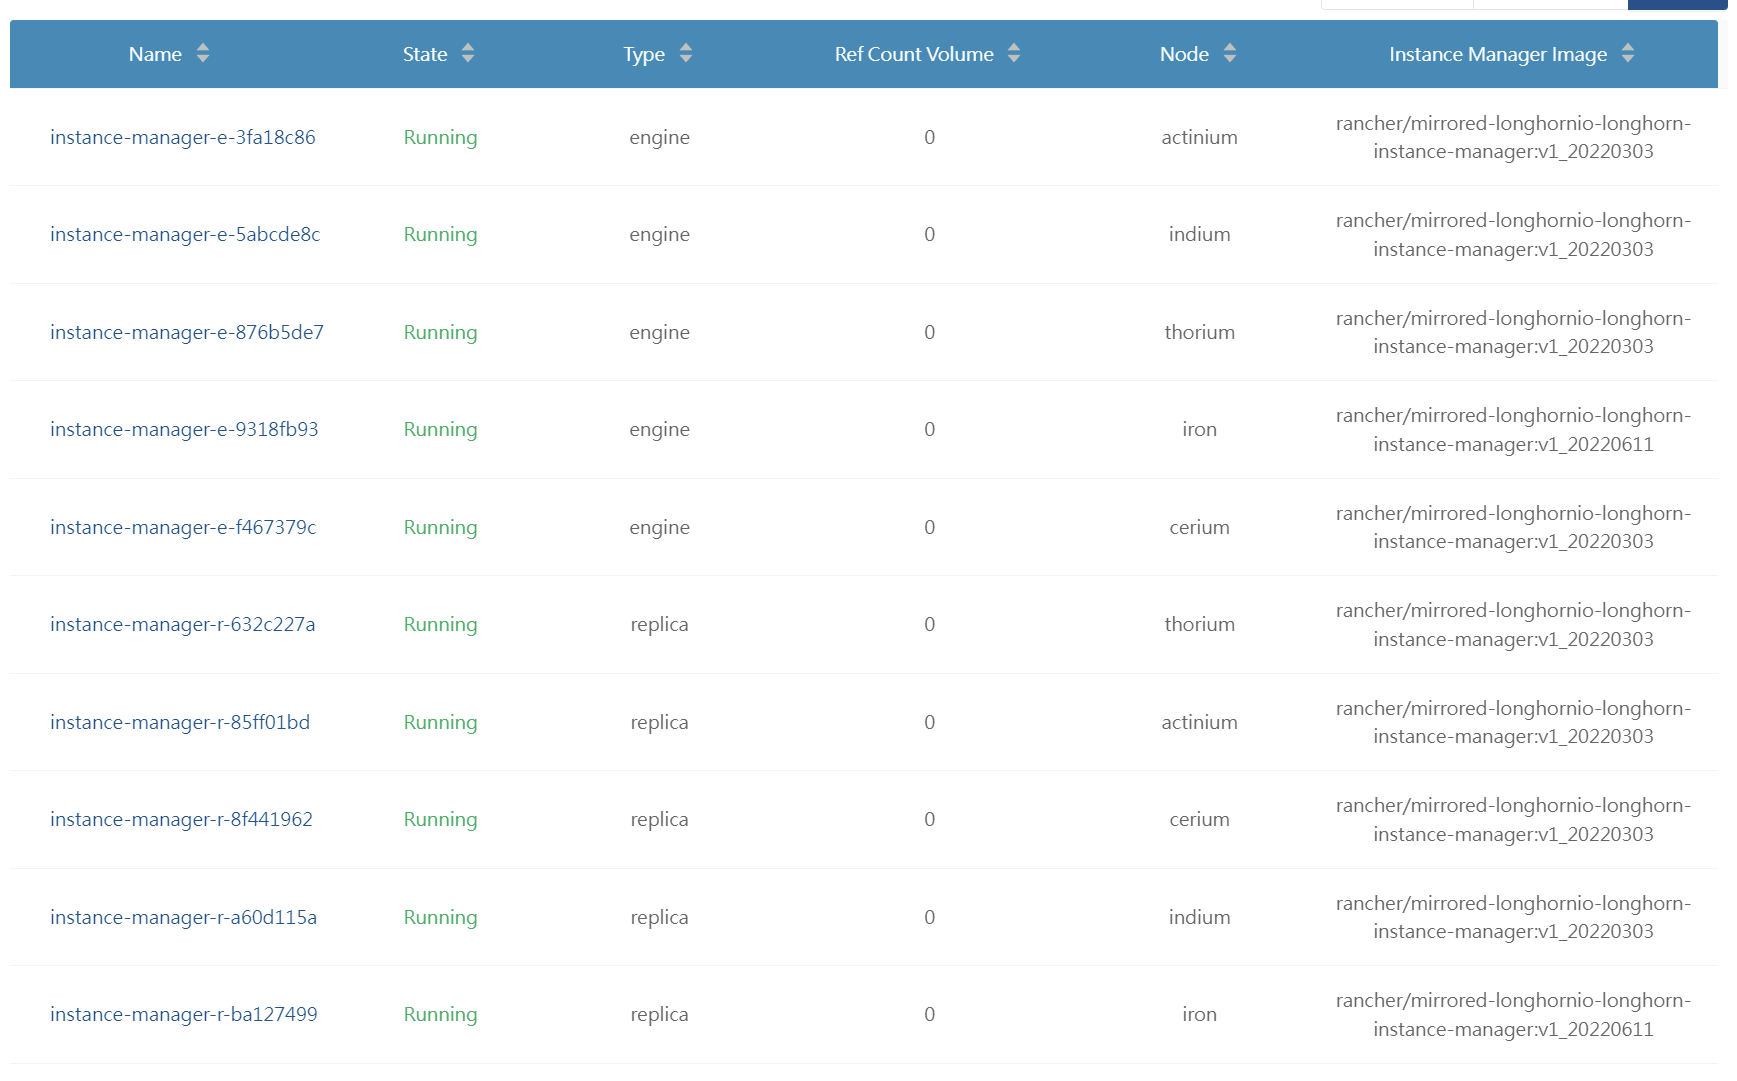Open instance-manager-r-632c227a details
The image size is (1737, 1081).
tap(184, 624)
